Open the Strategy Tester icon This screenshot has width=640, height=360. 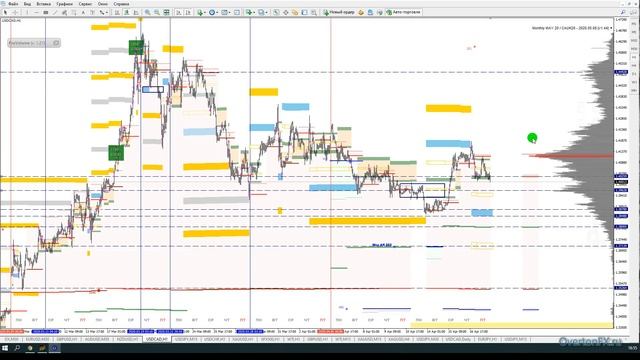tap(314, 12)
